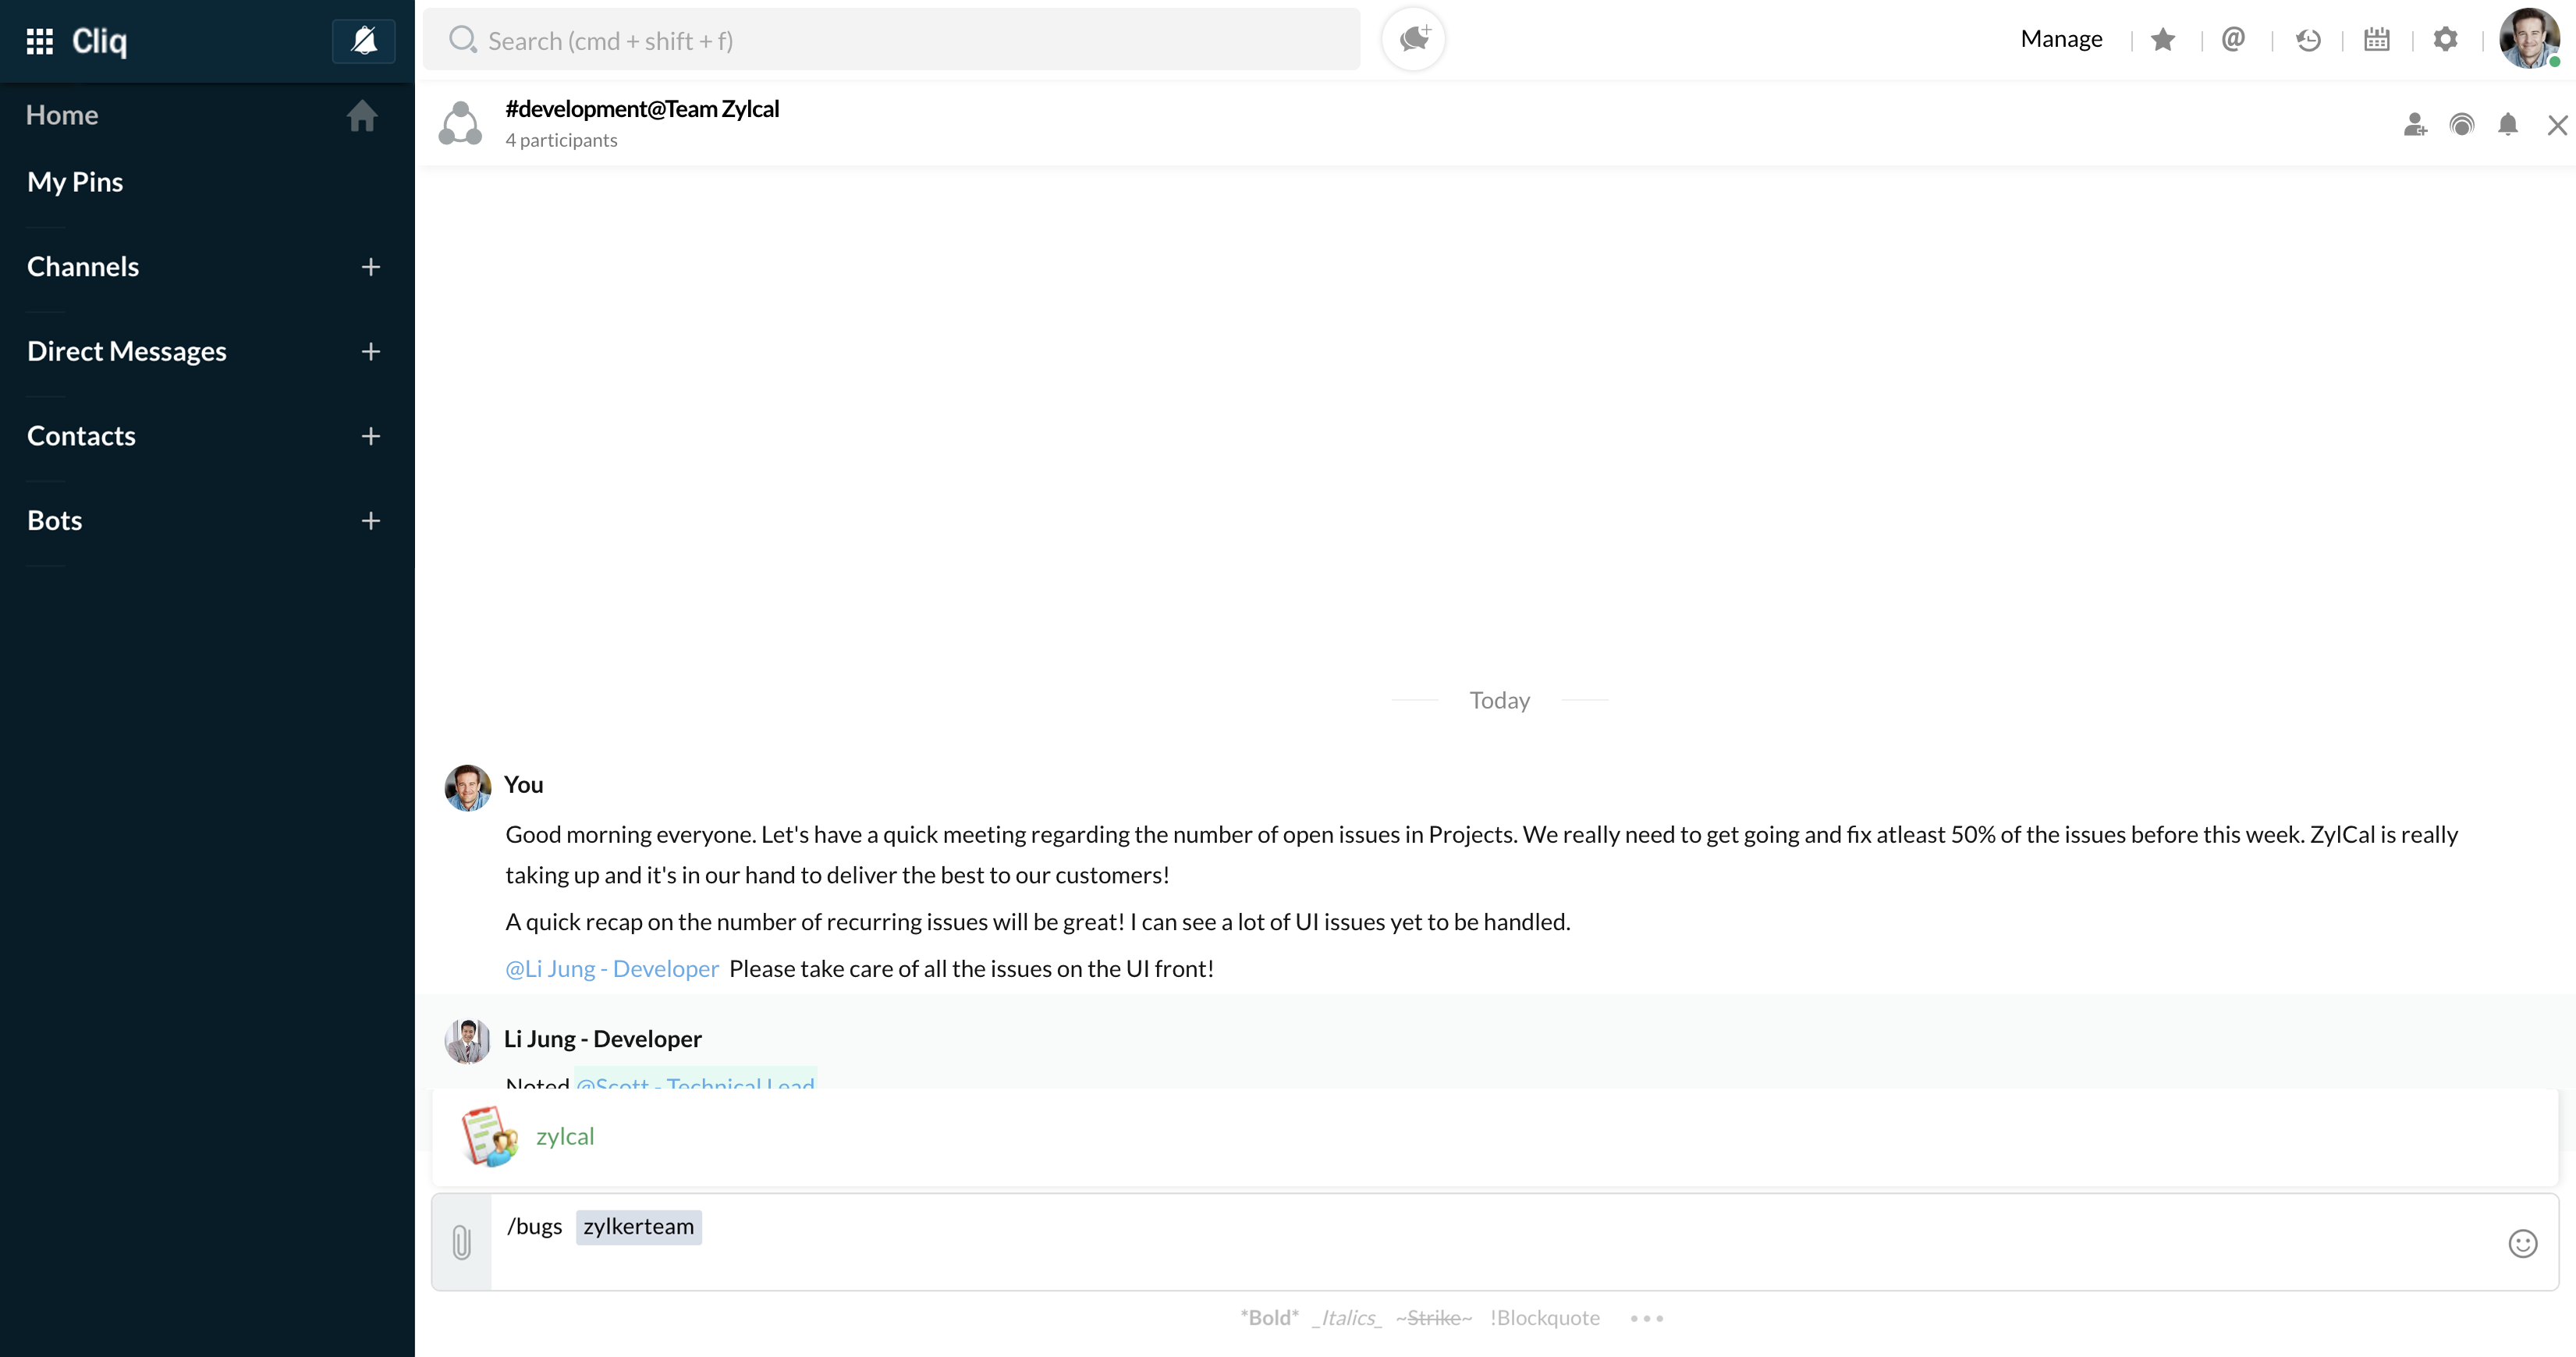
Task: Open the Manage link
Action: click(x=2061, y=39)
